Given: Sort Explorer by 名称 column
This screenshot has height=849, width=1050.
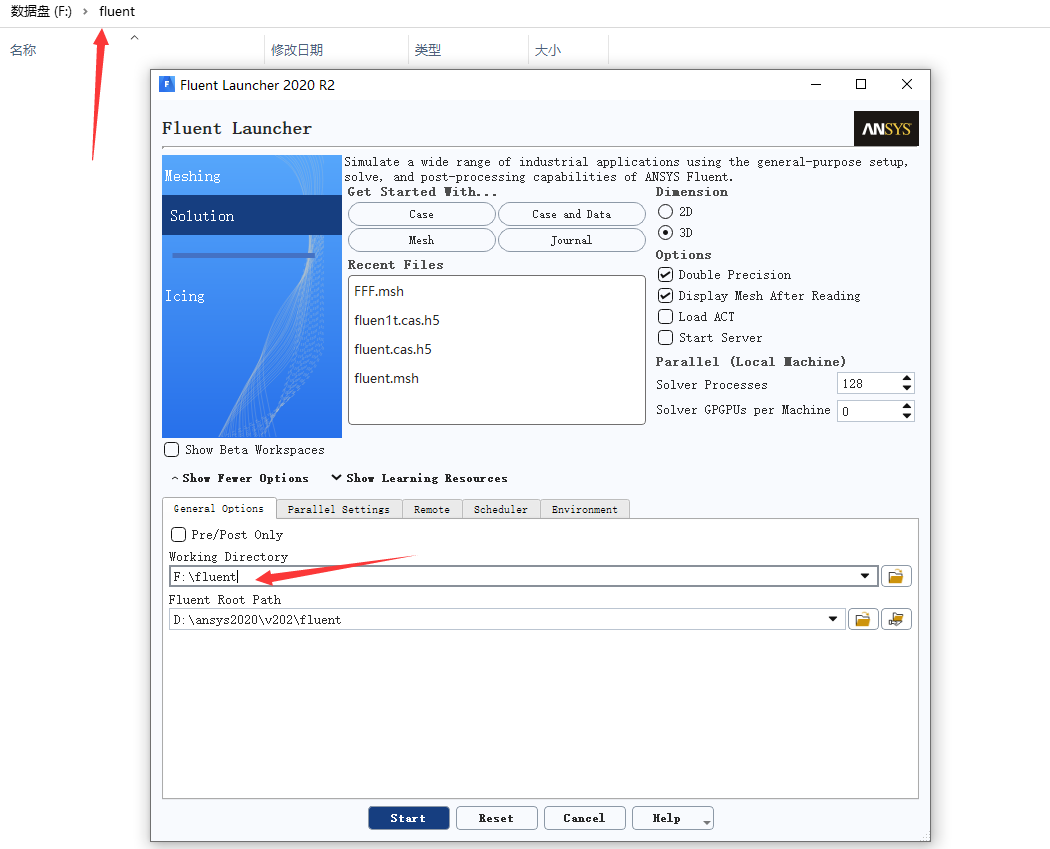Looking at the screenshot, I should pos(23,50).
